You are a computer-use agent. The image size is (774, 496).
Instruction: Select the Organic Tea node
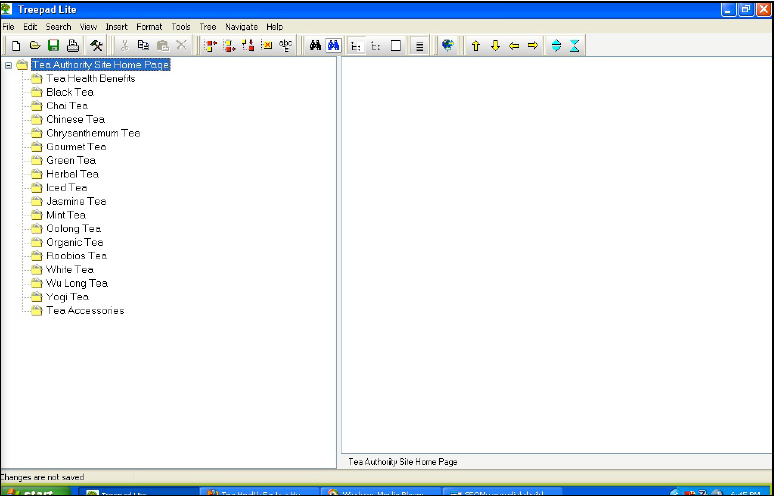click(x=75, y=242)
